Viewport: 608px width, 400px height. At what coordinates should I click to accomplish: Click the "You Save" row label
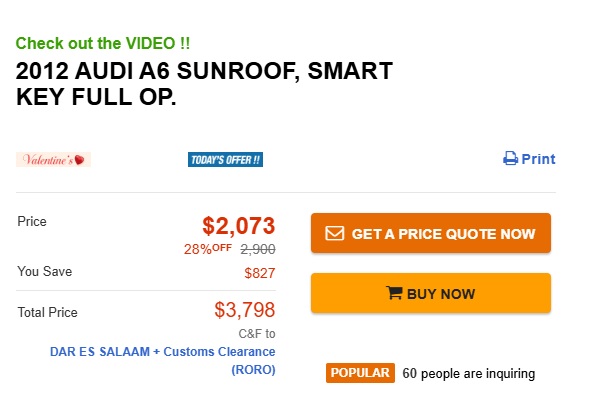(x=45, y=271)
